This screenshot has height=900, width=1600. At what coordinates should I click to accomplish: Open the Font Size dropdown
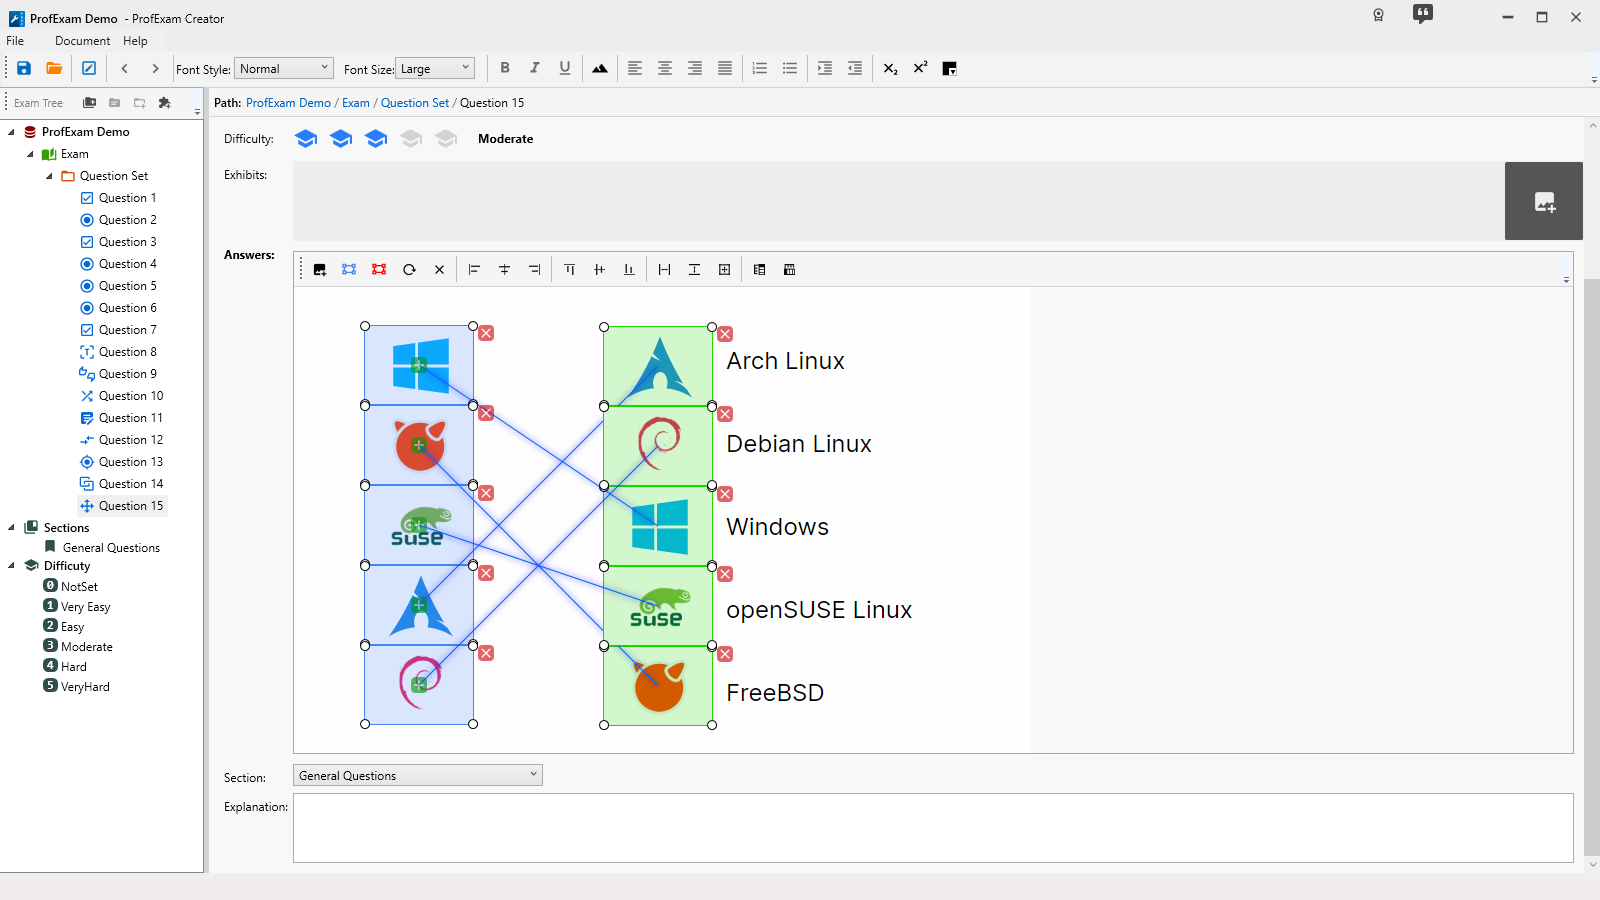pos(435,68)
